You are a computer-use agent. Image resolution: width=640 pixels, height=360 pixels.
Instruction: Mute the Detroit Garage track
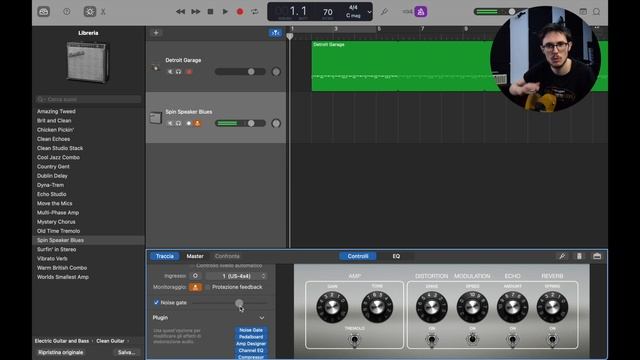tap(170, 72)
